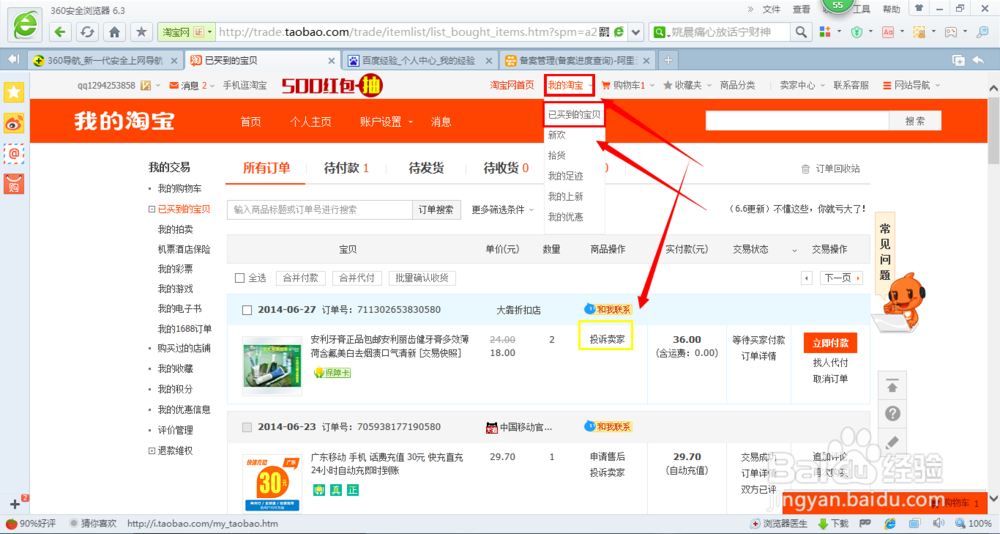
Task: Click the Taobao top search input box
Action: (797, 121)
